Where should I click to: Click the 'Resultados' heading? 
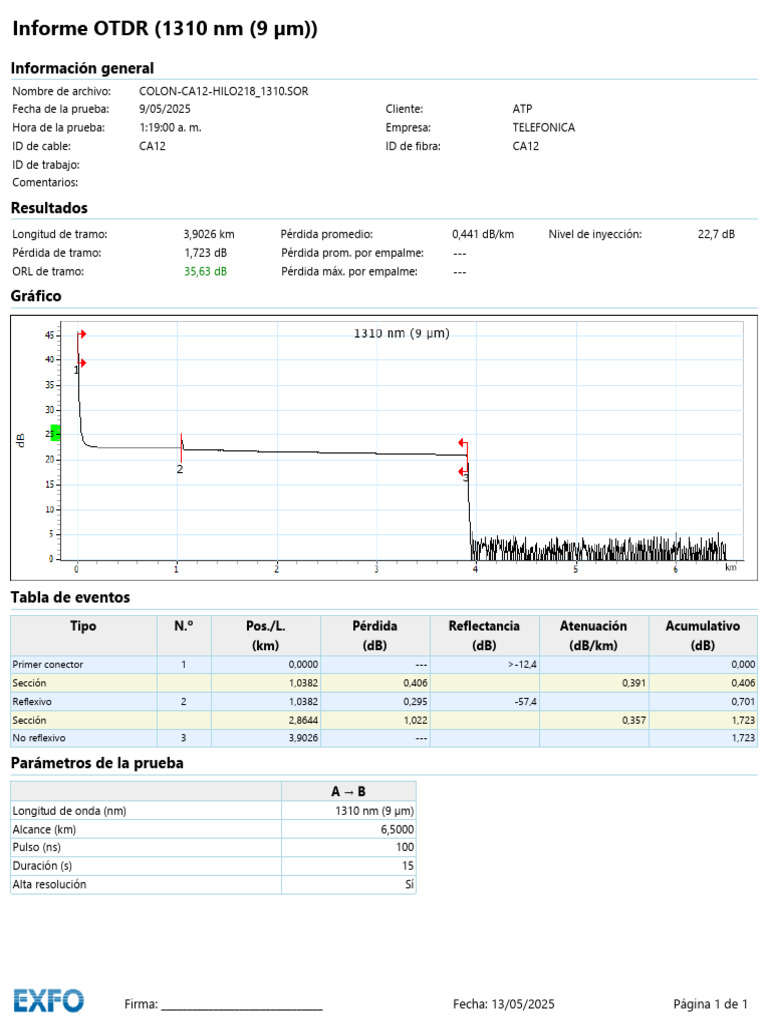(x=49, y=208)
